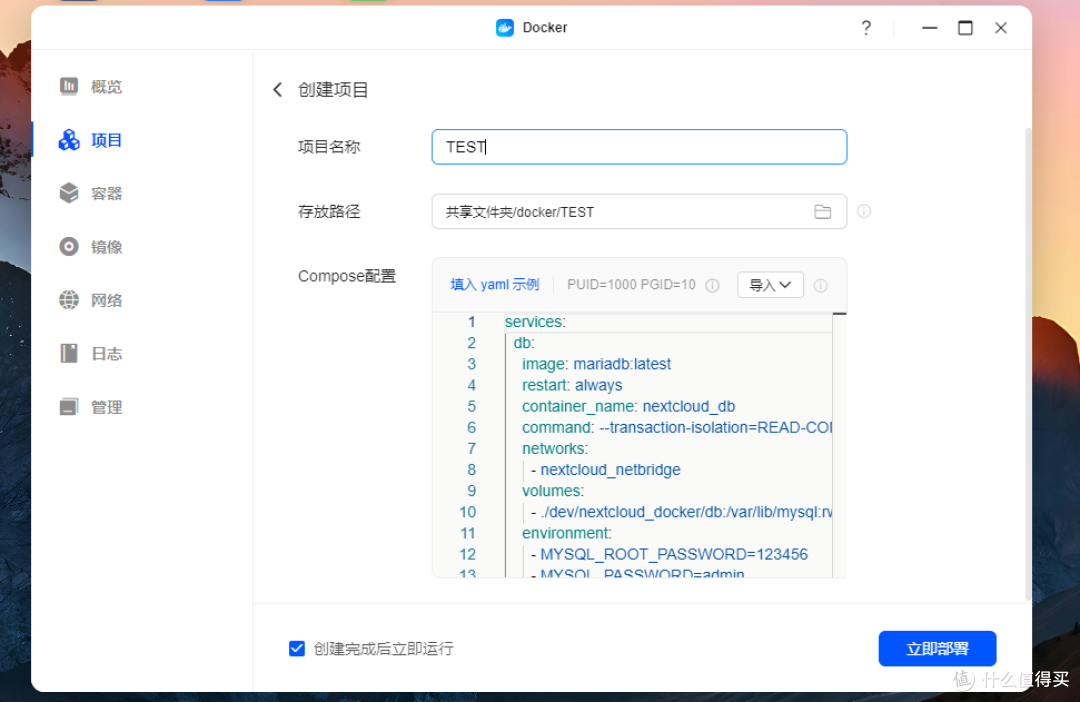Click the 'PUID=1000 PGID=10' text
Screen dimensions: 1080x702
coord(631,285)
